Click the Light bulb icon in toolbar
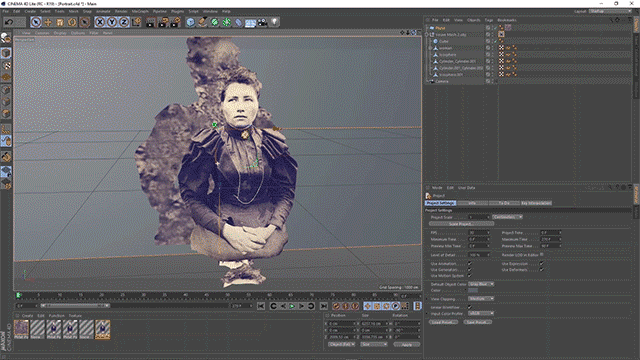Viewport: 640px width, 360px height. point(274,22)
